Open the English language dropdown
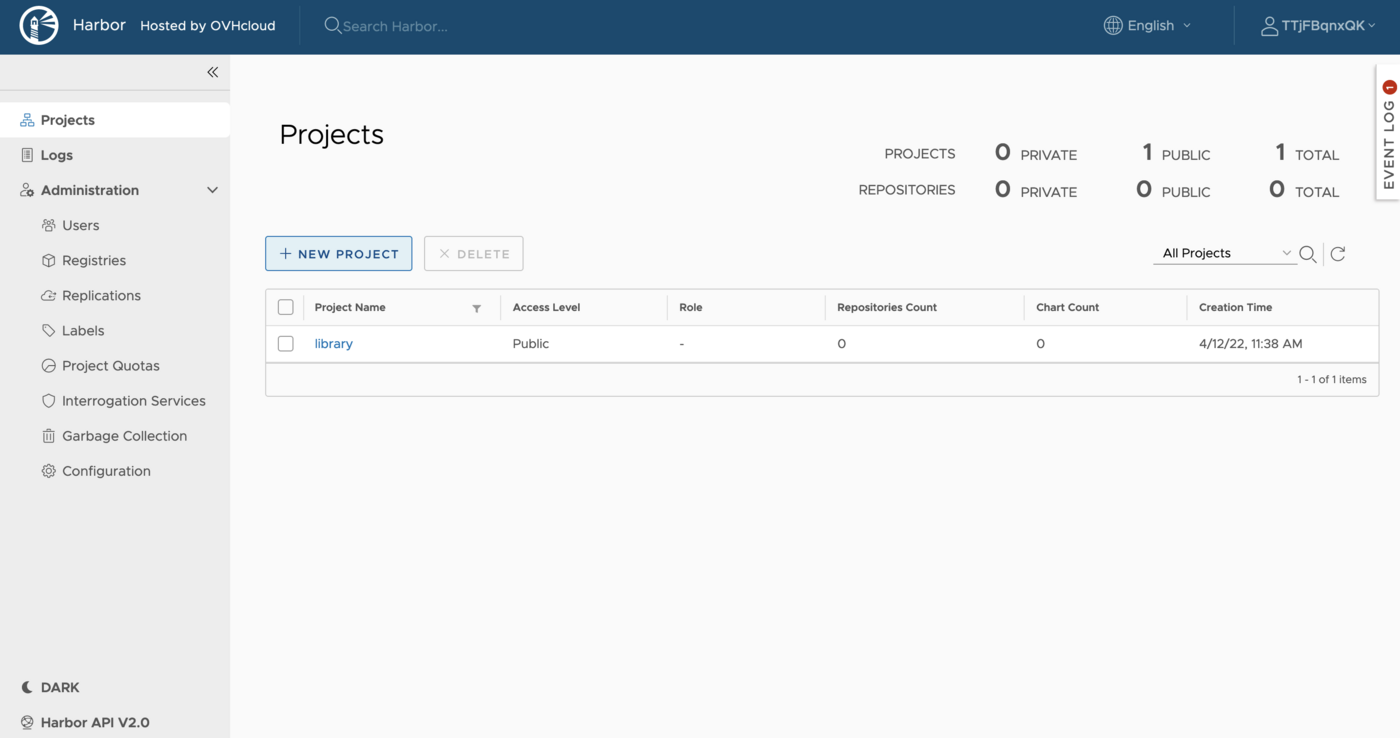 [1146, 25]
